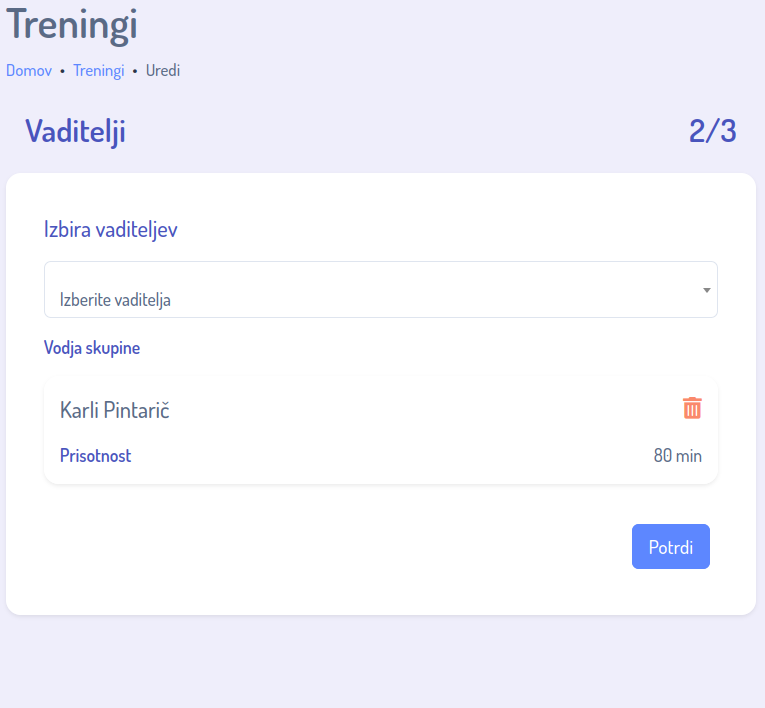Click the 80 min attendance value
This screenshot has width=765, height=708.
tap(677, 456)
